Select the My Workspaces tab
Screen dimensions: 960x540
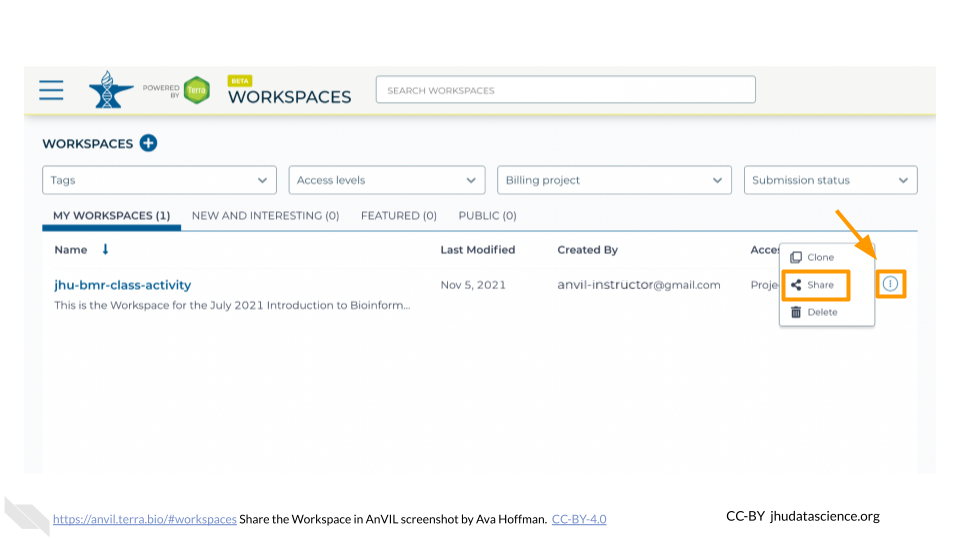111,216
